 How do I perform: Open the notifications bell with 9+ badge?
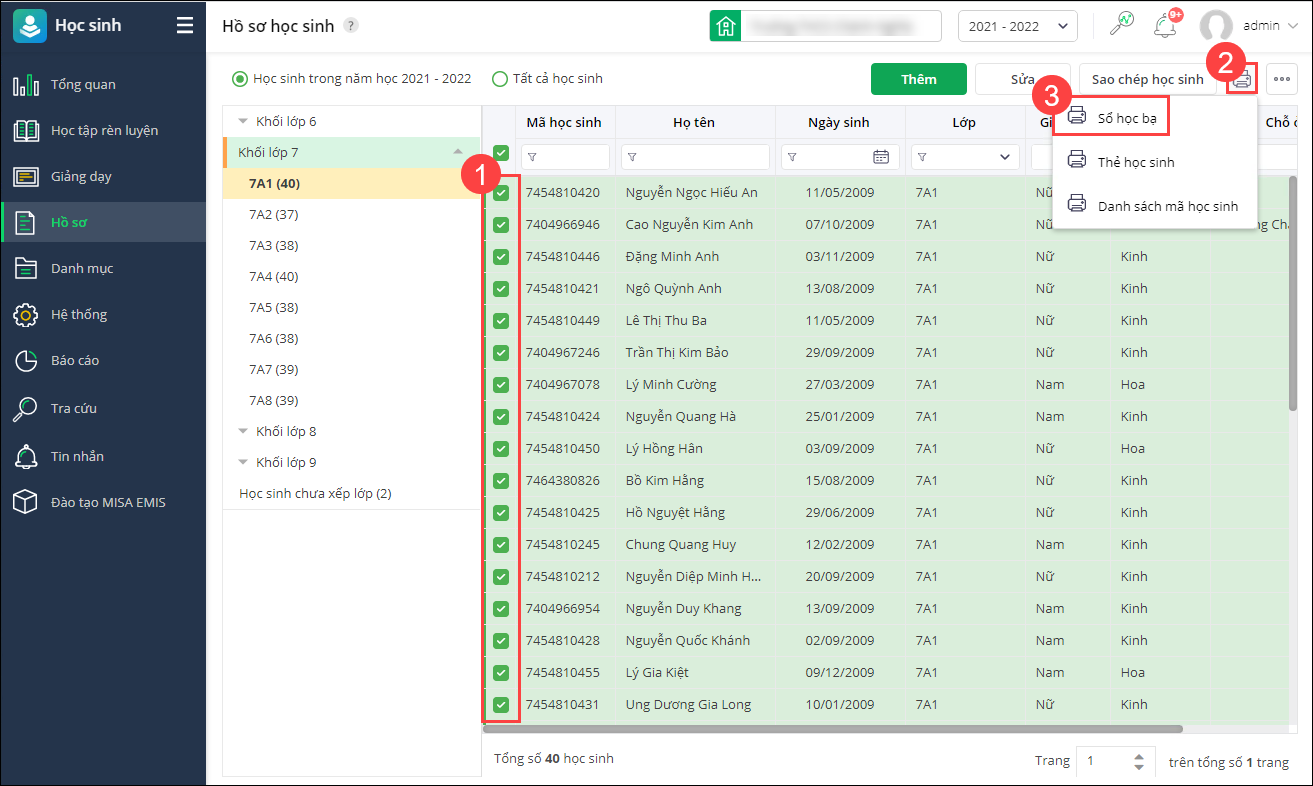[x=1165, y=26]
